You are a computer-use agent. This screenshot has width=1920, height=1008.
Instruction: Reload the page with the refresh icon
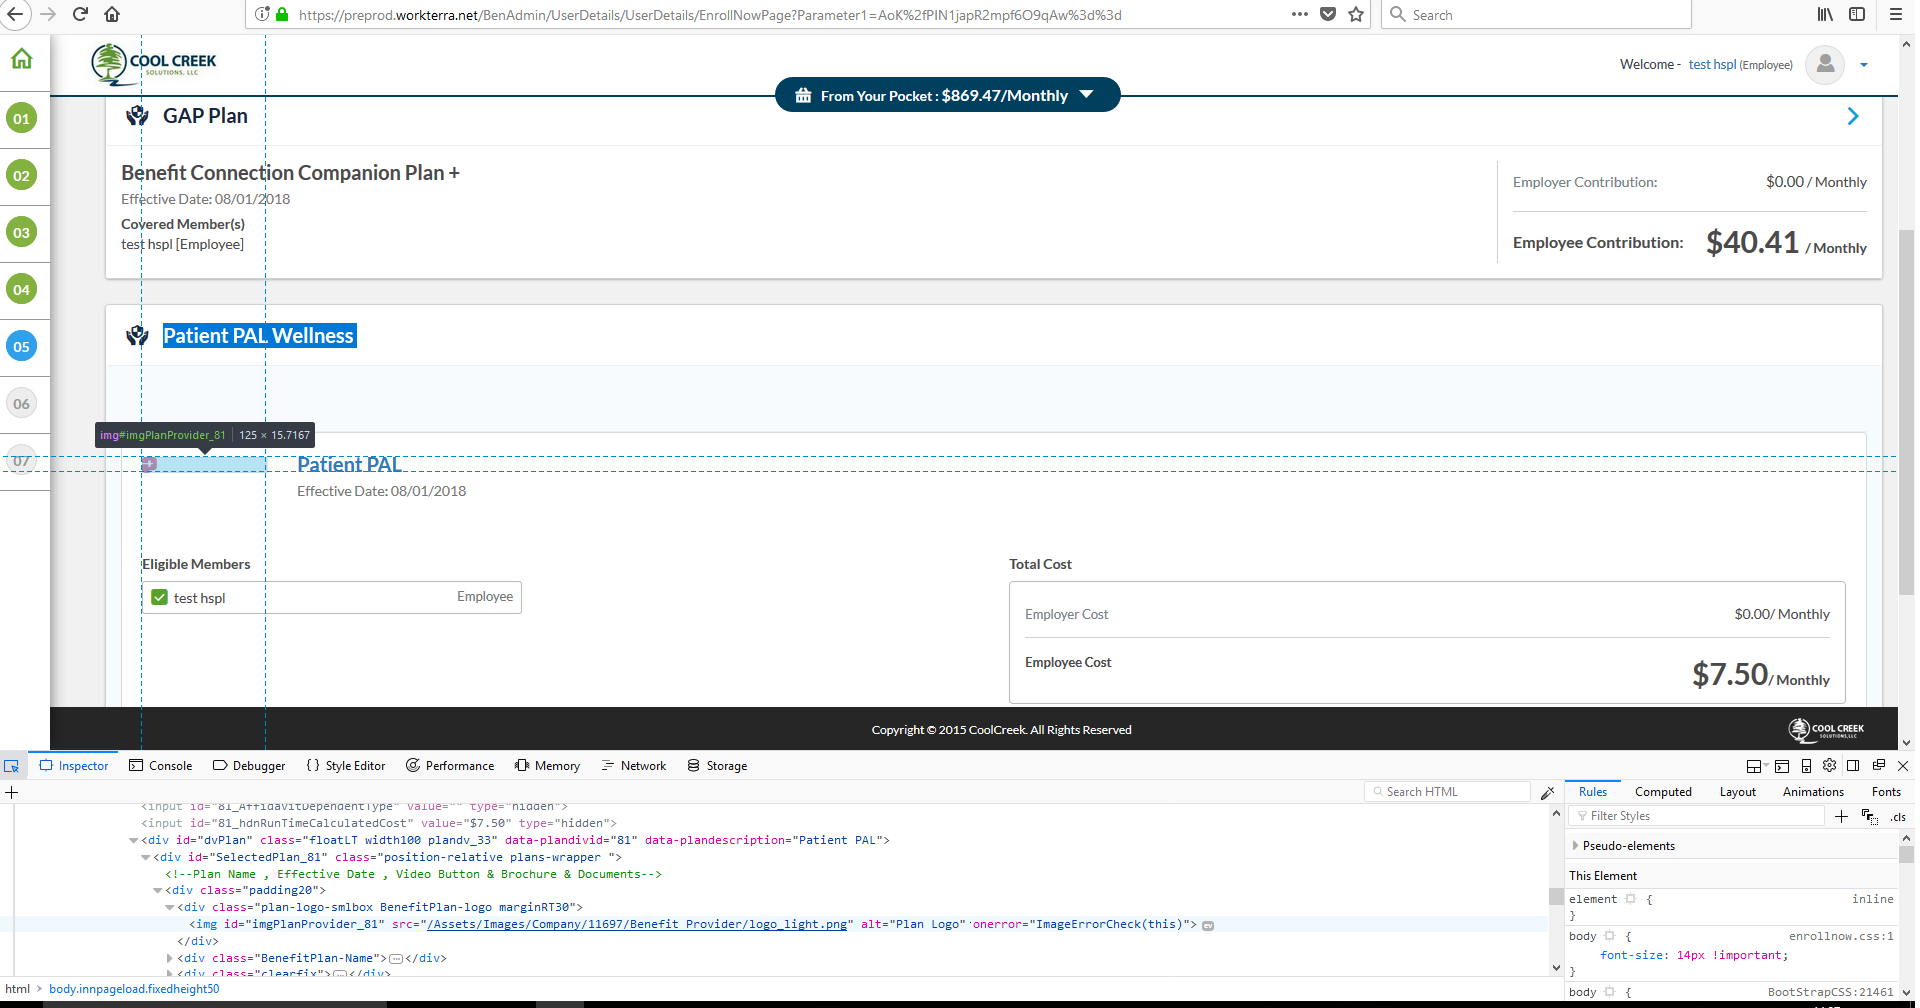80,14
